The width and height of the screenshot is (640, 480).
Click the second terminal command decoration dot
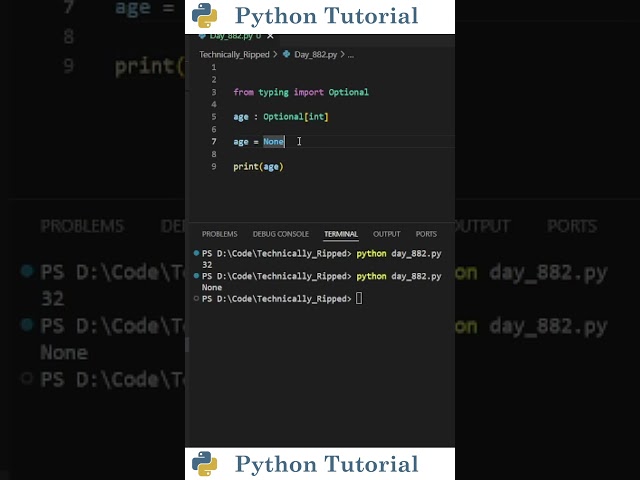pyautogui.click(x=196, y=276)
